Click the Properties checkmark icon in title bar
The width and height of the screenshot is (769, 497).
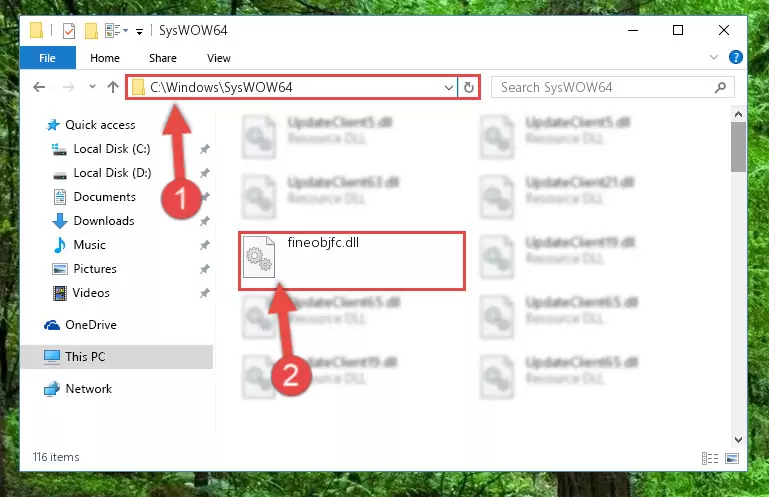tap(69, 31)
